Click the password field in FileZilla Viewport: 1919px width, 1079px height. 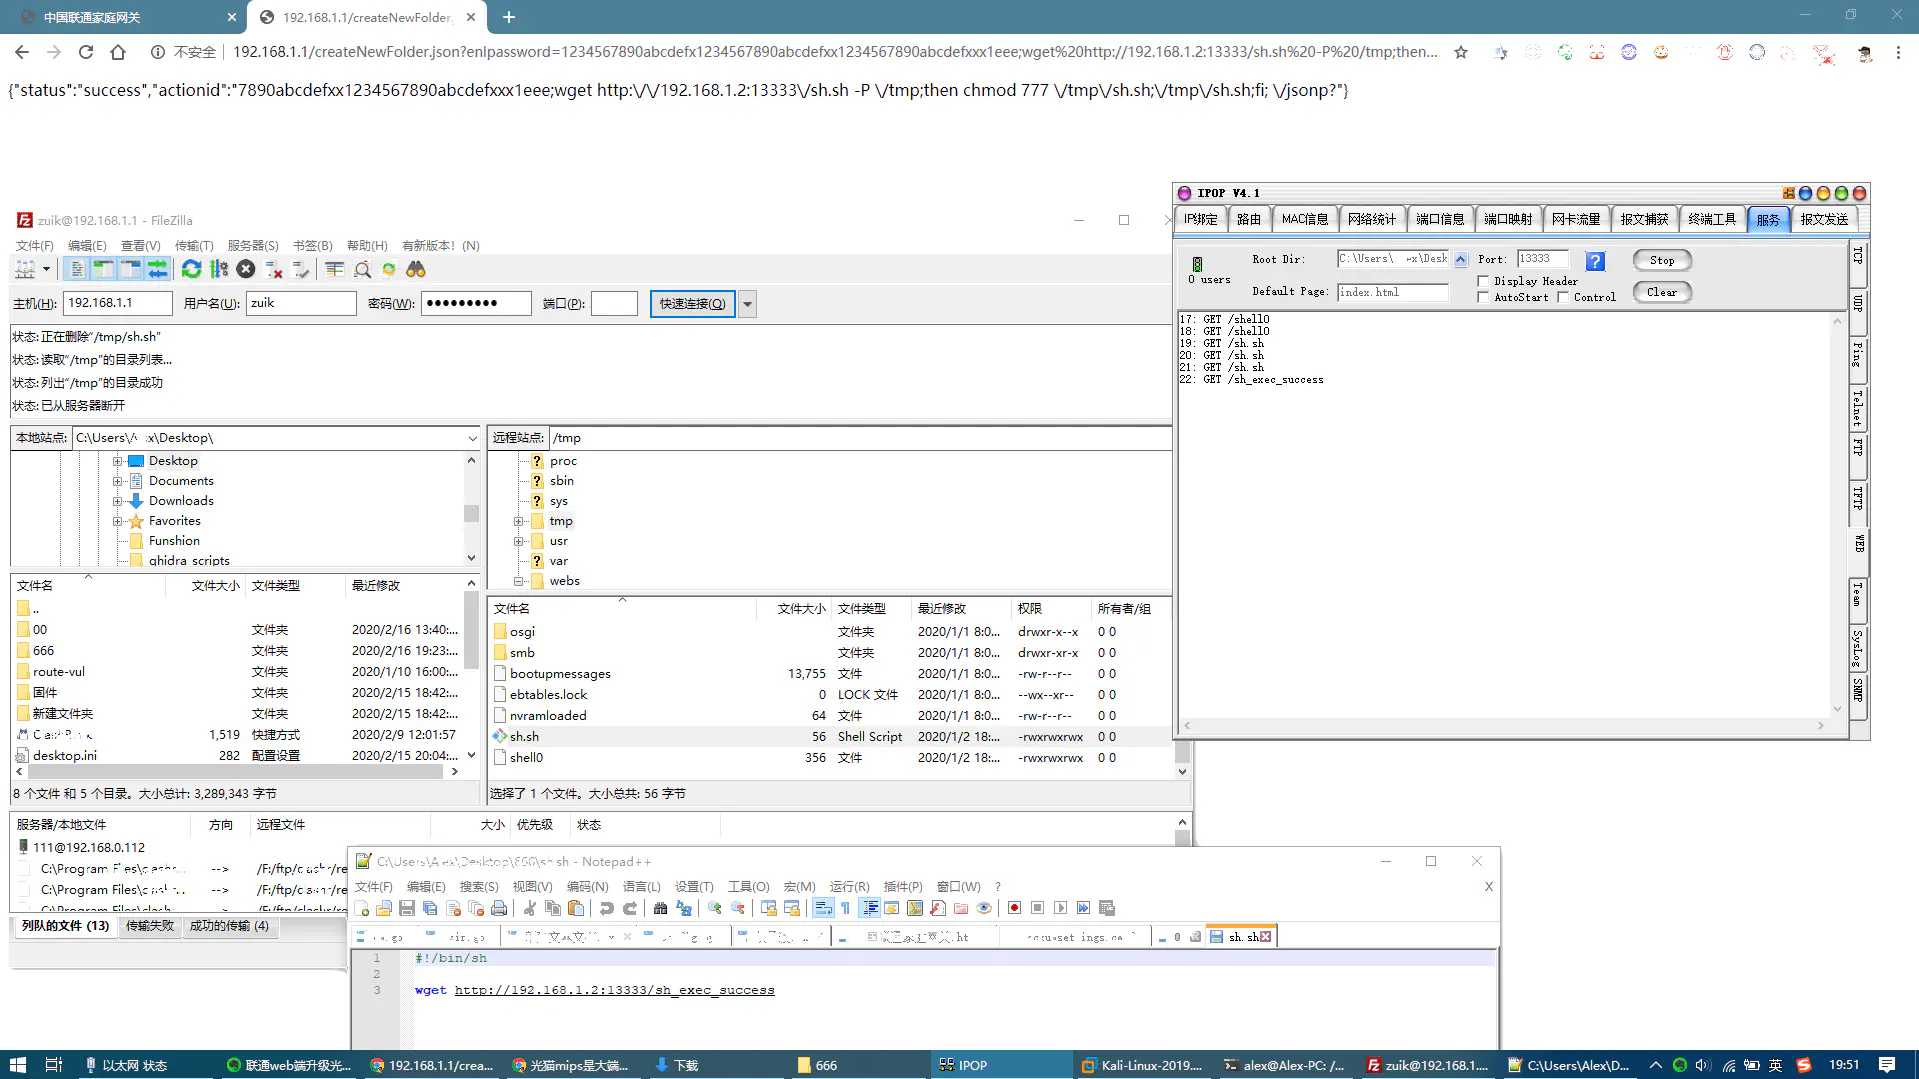476,303
